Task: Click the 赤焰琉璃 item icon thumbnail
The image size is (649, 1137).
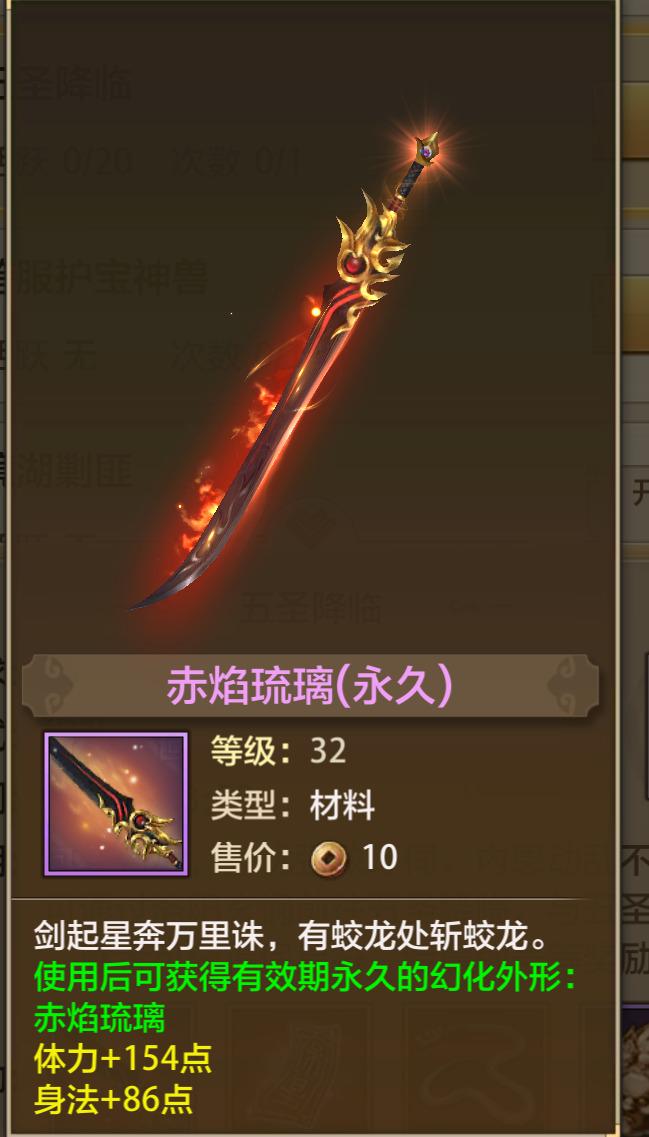Action: tap(116, 803)
